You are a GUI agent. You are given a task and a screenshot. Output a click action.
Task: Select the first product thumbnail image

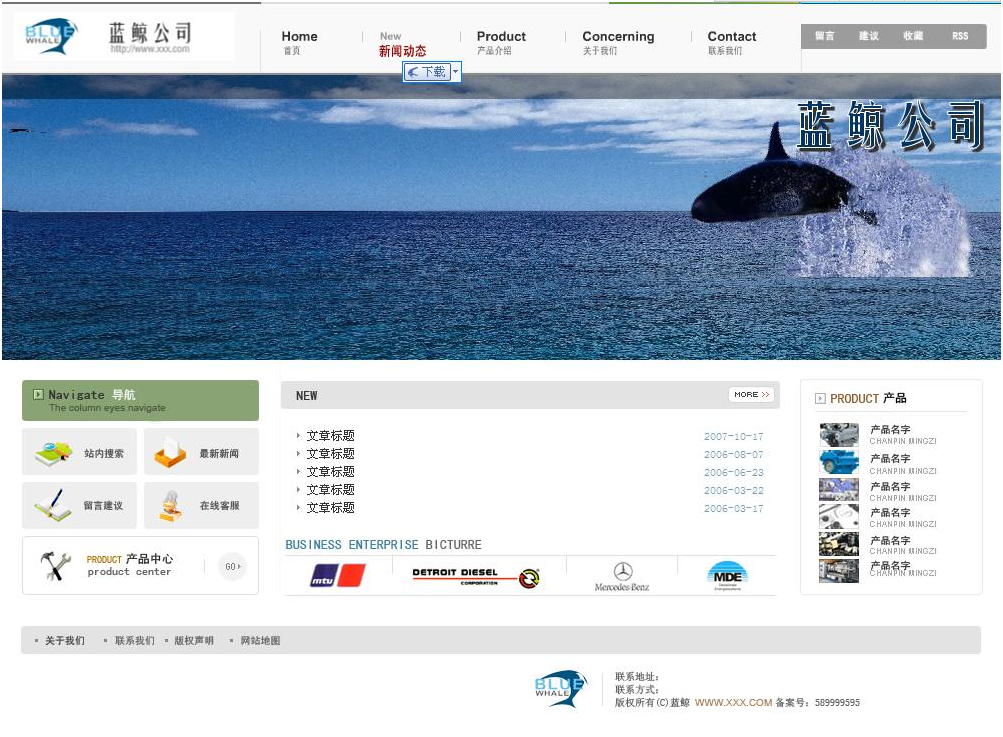click(x=839, y=435)
